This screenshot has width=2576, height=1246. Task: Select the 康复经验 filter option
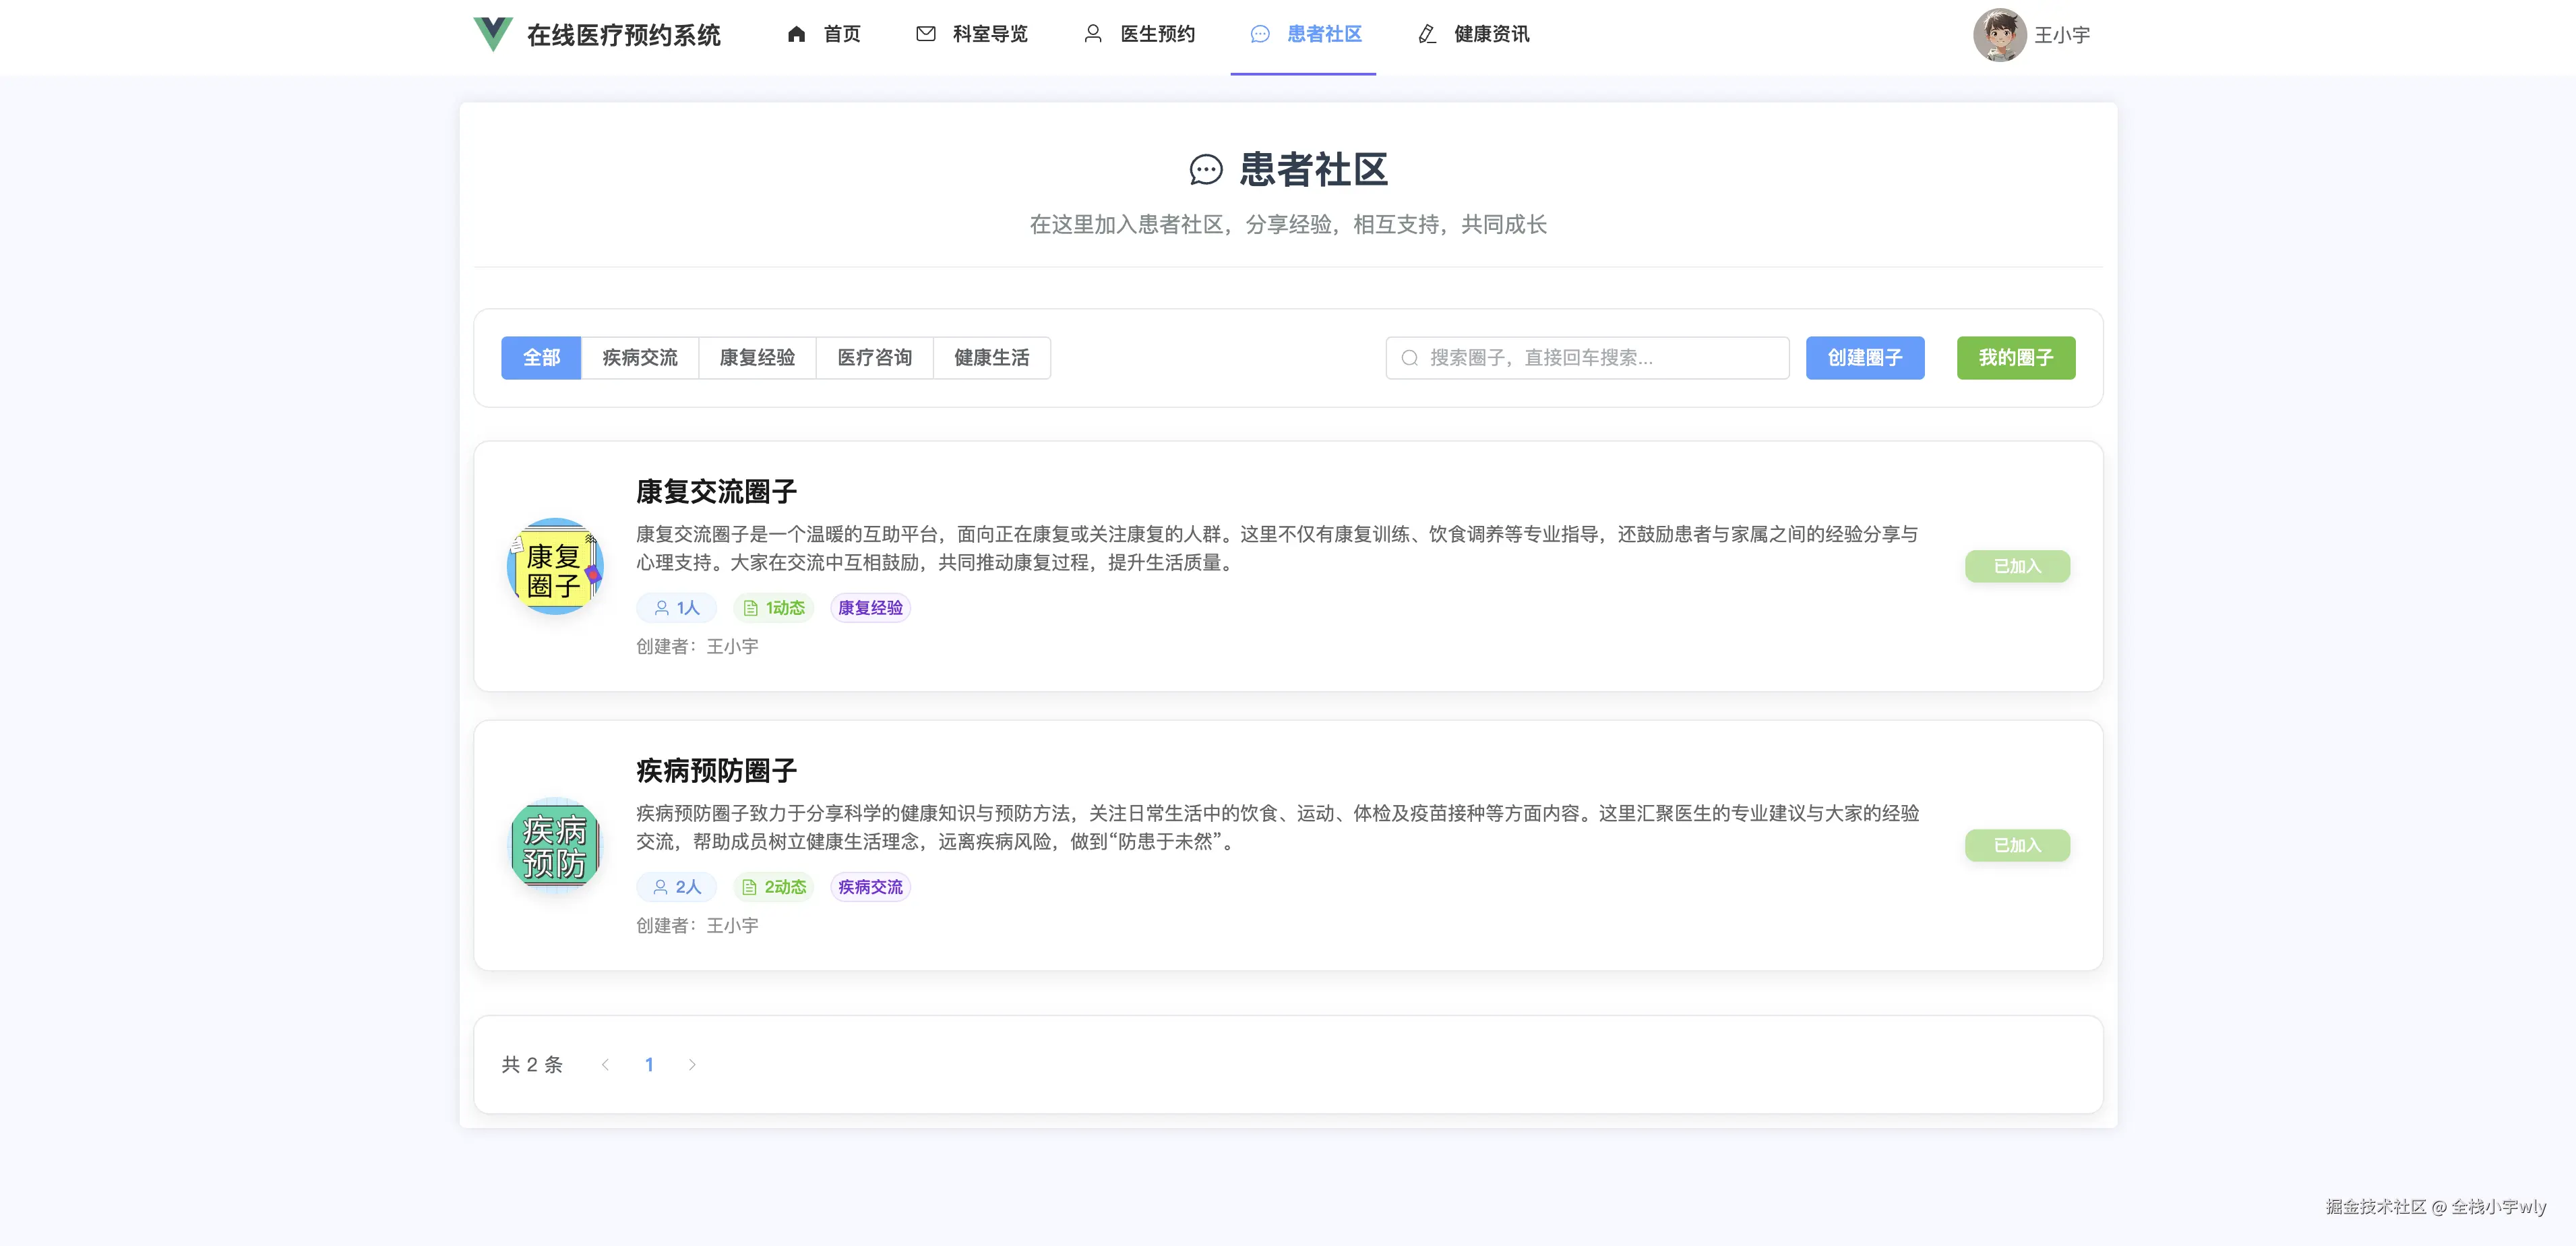coord(757,357)
